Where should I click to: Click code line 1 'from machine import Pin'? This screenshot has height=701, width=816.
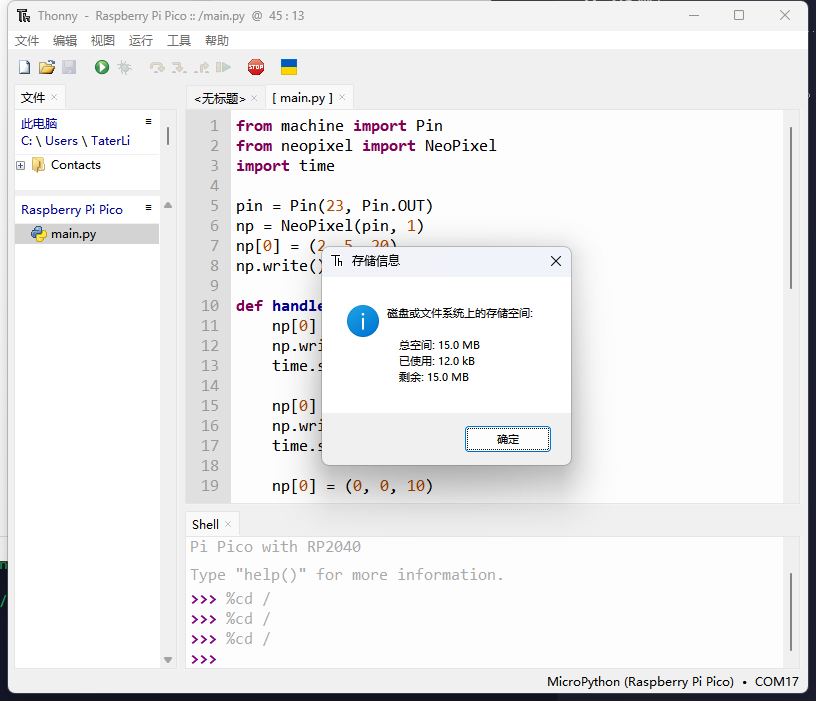click(x=339, y=126)
